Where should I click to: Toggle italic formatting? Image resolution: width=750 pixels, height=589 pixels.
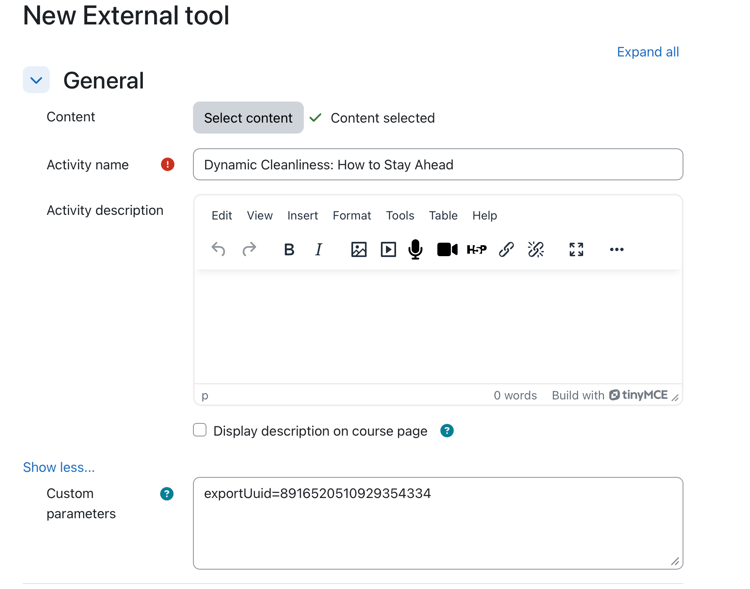[319, 249]
